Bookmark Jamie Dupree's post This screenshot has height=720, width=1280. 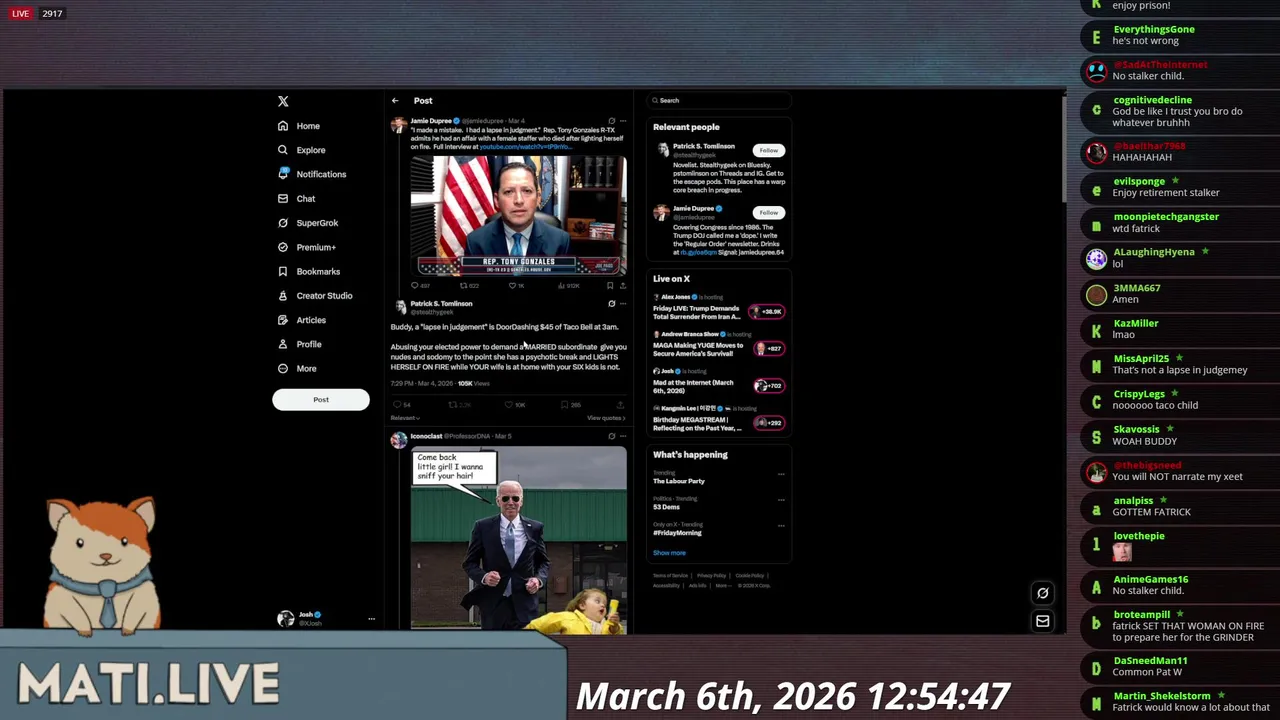point(609,286)
